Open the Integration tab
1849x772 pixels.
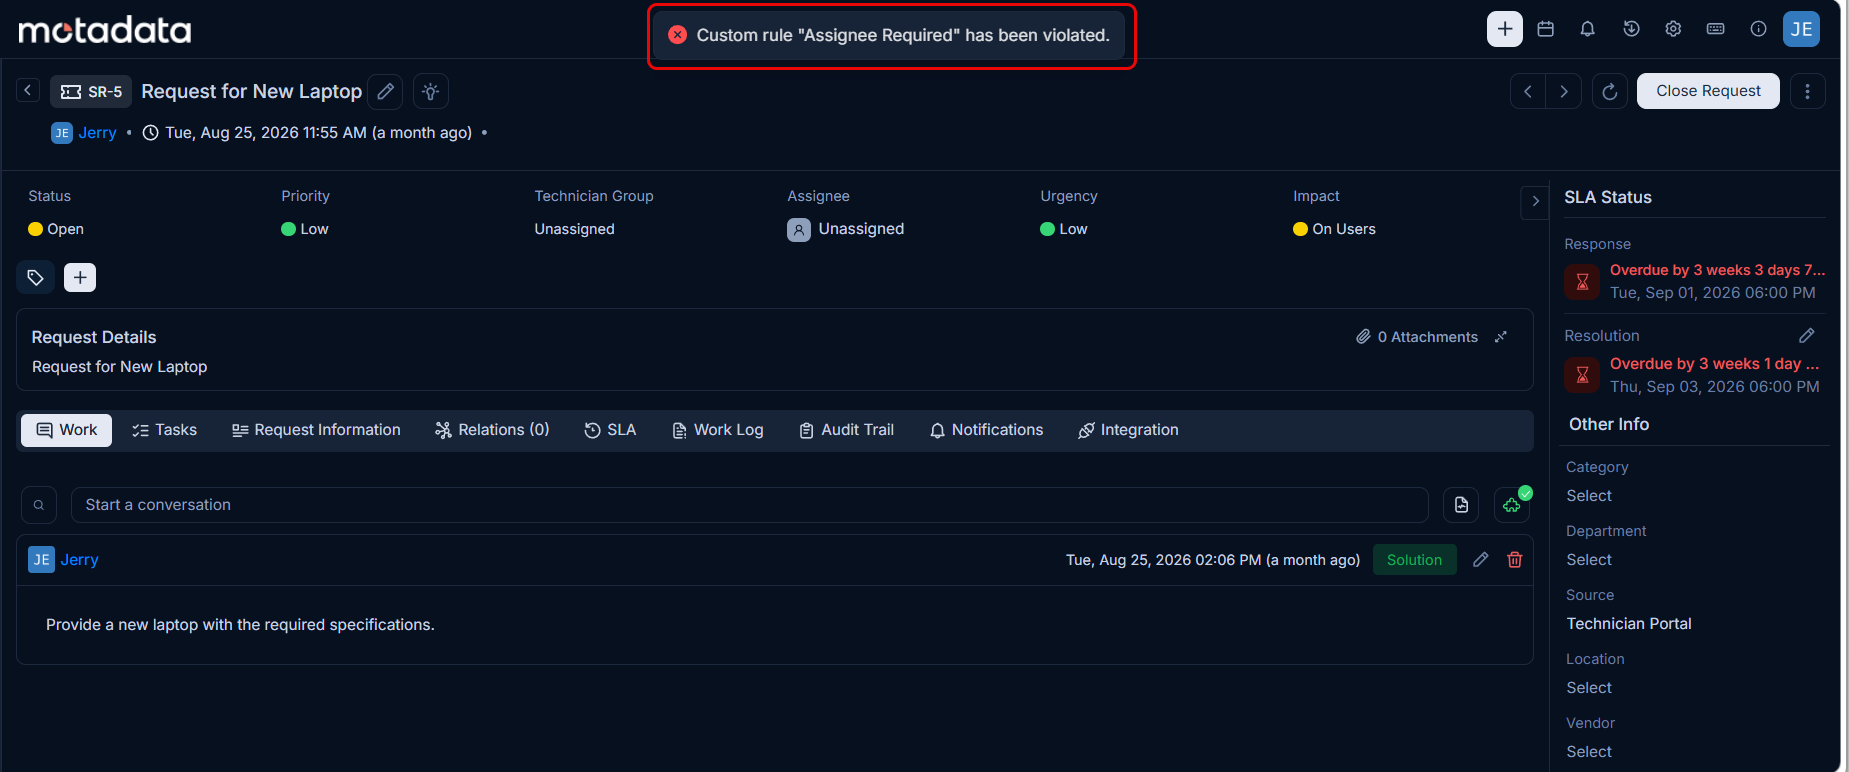(1128, 430)
